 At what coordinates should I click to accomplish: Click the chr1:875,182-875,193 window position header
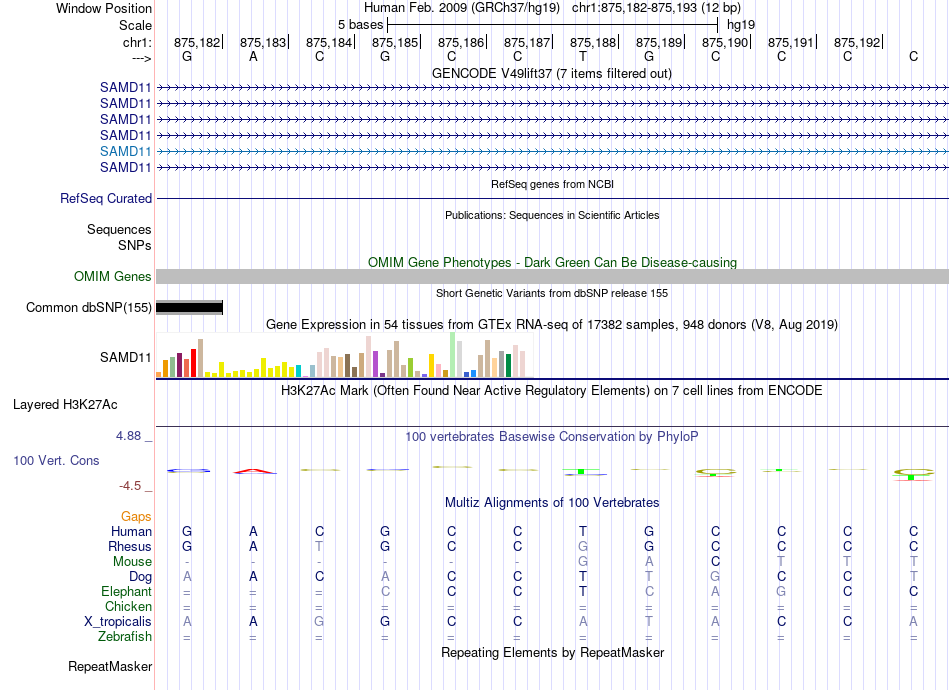coord(656,8)
